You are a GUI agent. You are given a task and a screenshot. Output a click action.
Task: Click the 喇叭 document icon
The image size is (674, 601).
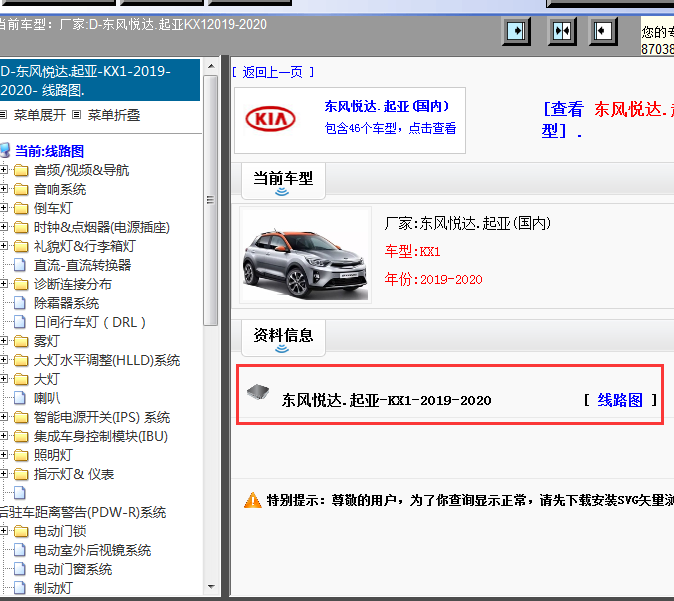tap(19, 398)
